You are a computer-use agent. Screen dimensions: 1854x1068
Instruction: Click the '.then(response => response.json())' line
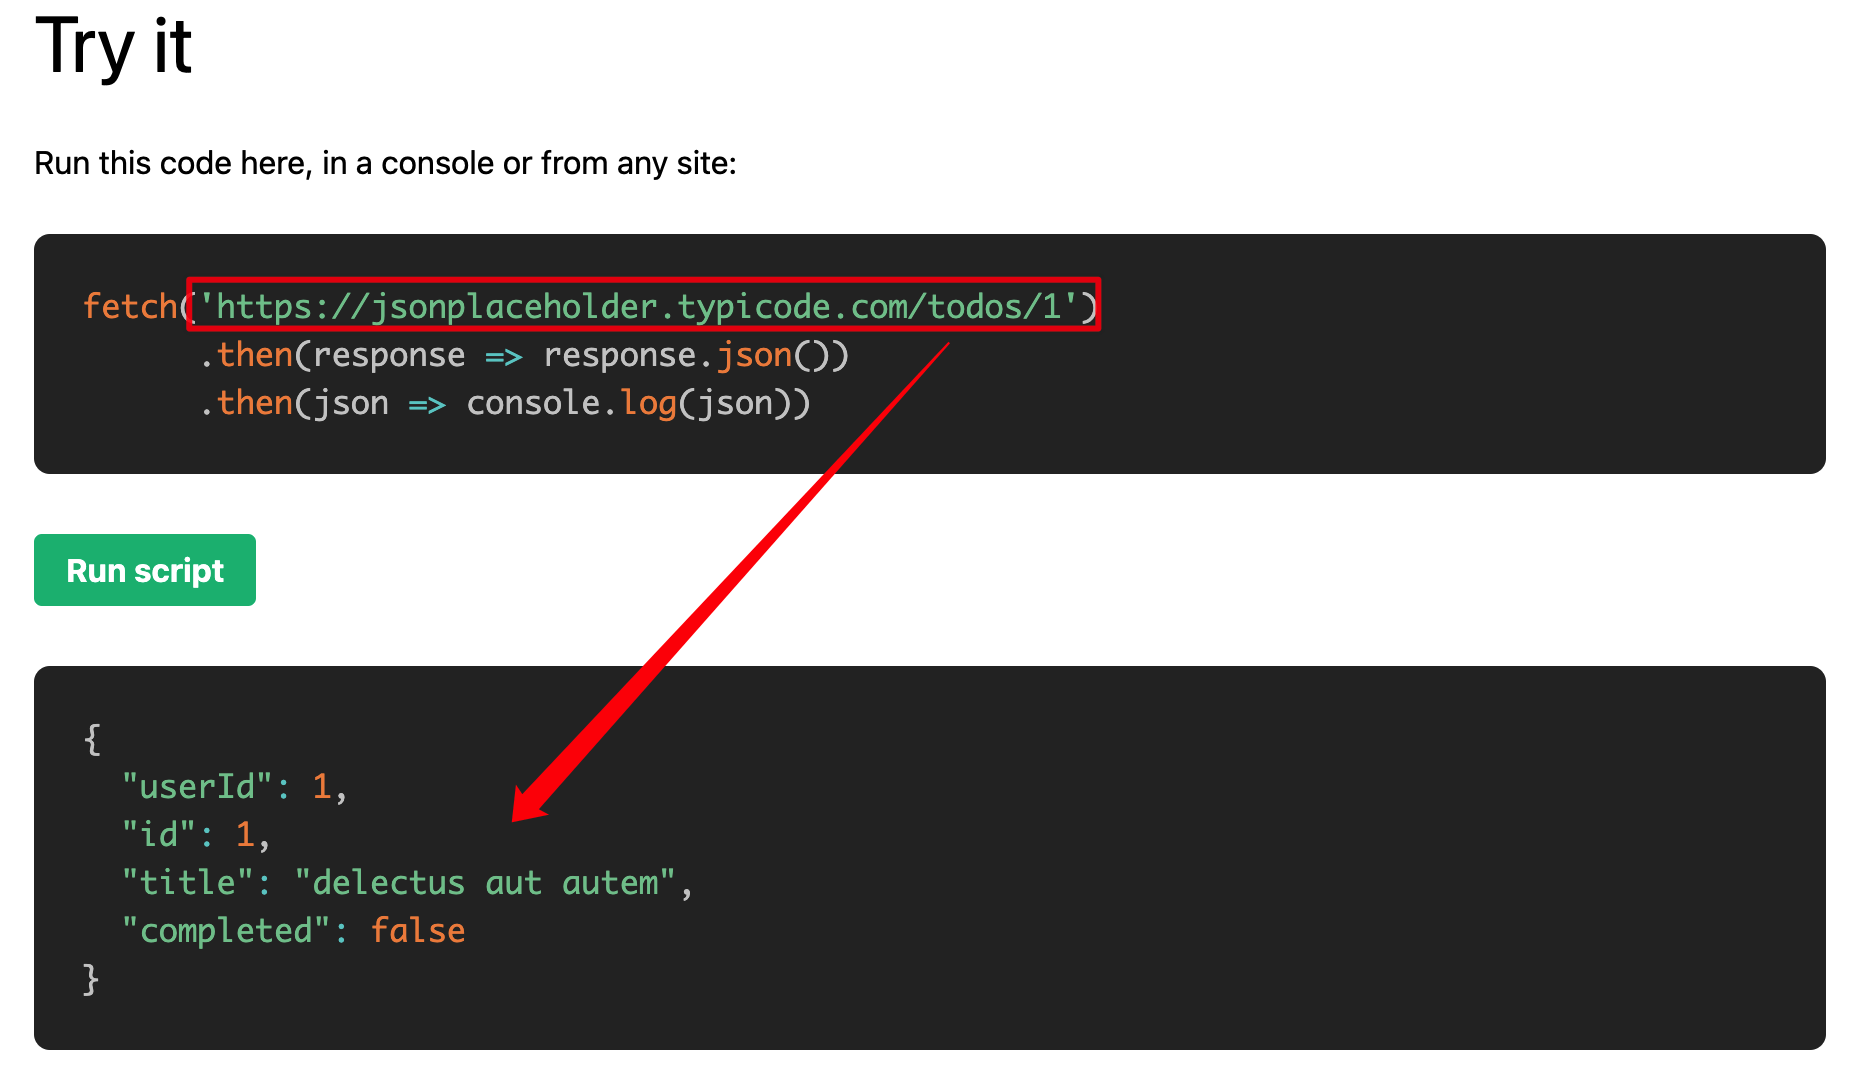524,355
